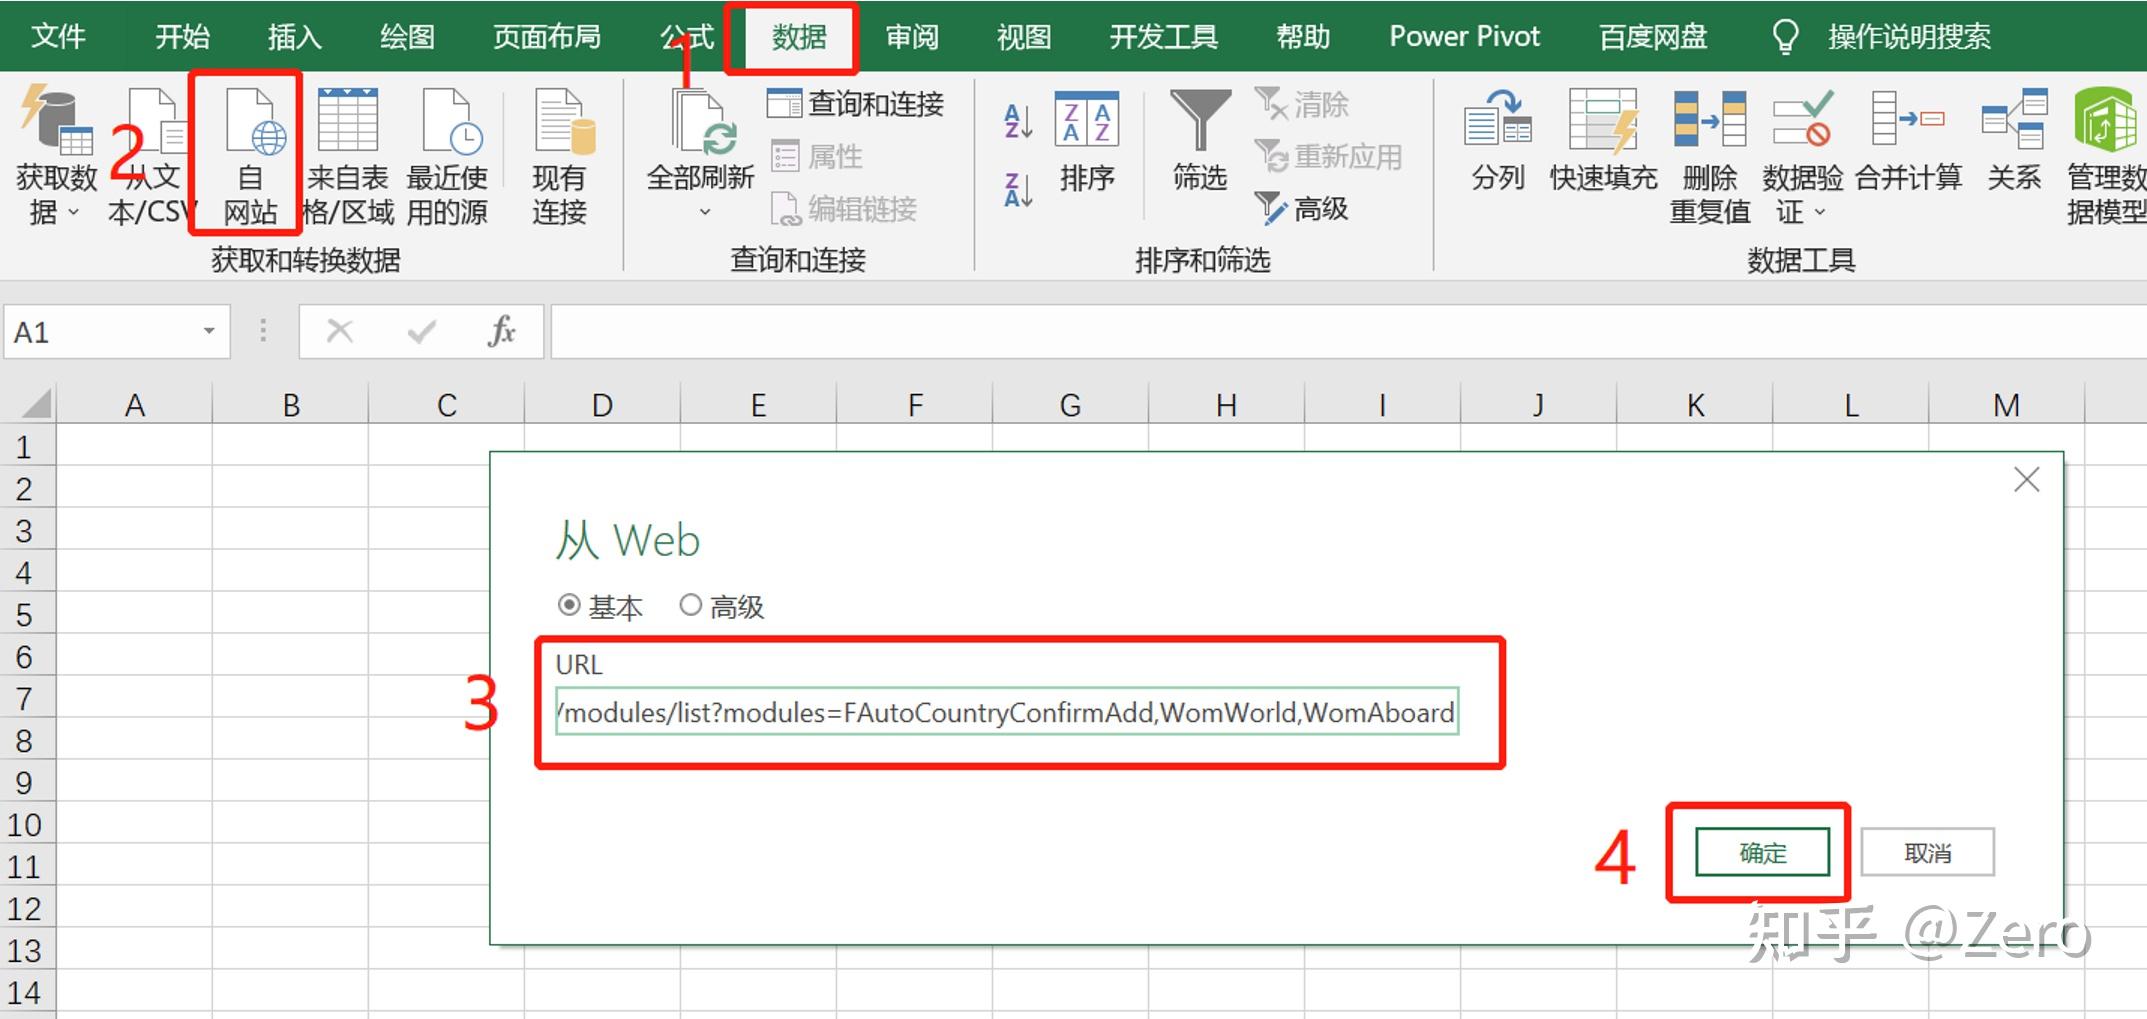This screenshot has width=2147, height=1019.
Task: Choose From Table/Range (来自表格/区域)
Action: [348, 156]
